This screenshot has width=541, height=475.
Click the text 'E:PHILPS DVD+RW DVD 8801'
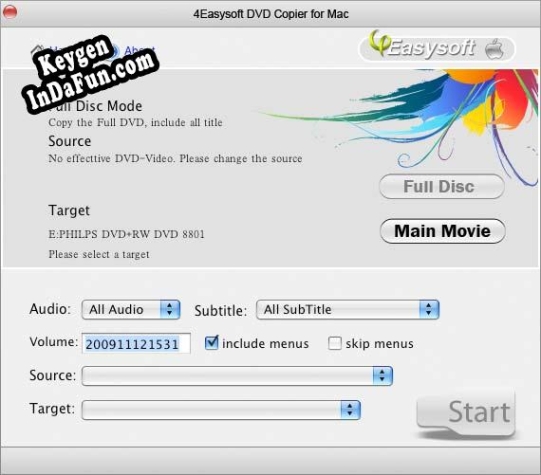pos(127,234)
